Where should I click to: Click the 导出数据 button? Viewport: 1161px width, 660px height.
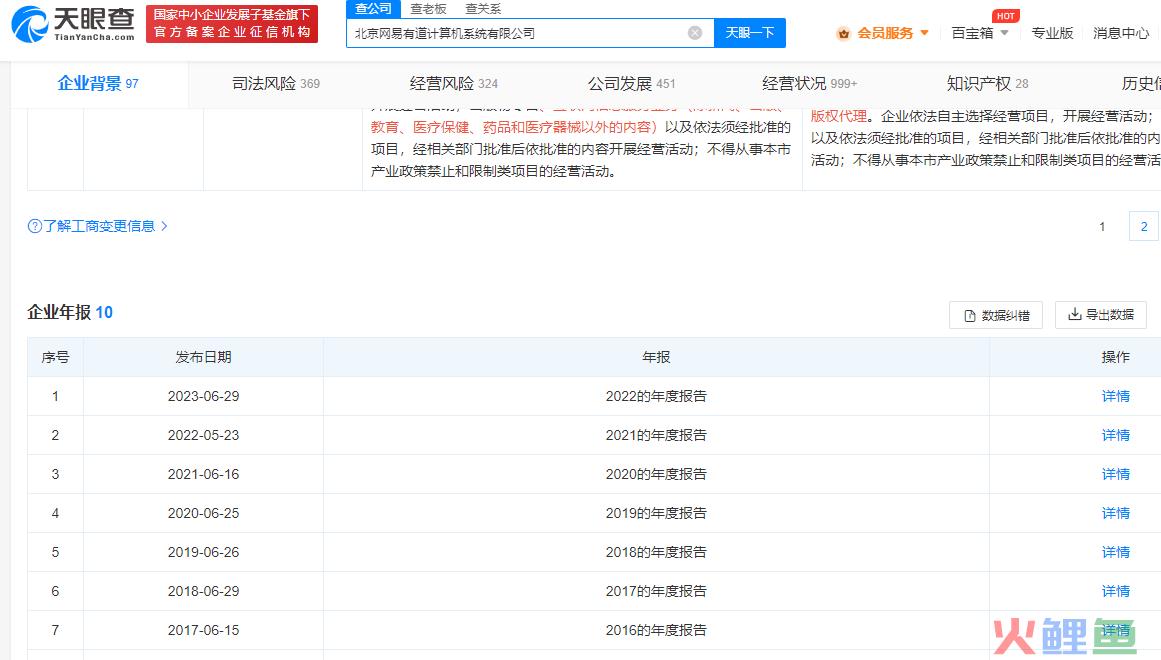click(x=1101, y=315)
